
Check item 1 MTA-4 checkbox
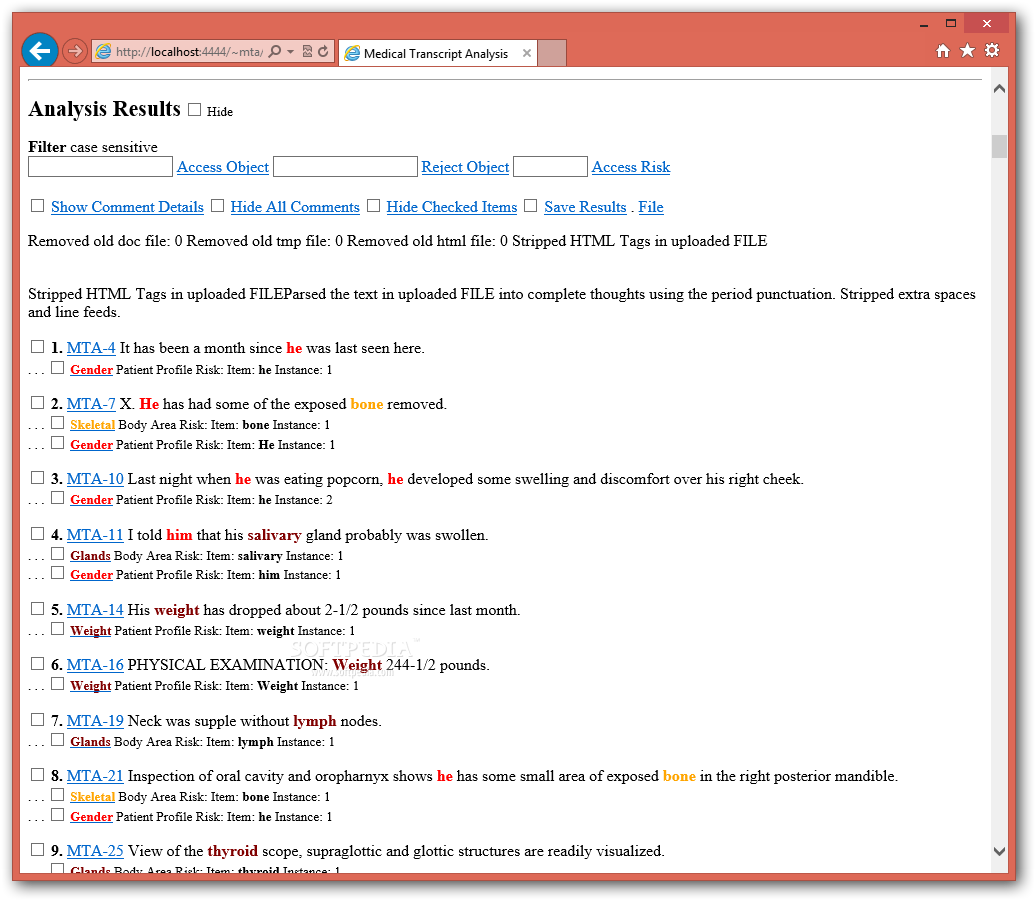[x=38, y=347]
